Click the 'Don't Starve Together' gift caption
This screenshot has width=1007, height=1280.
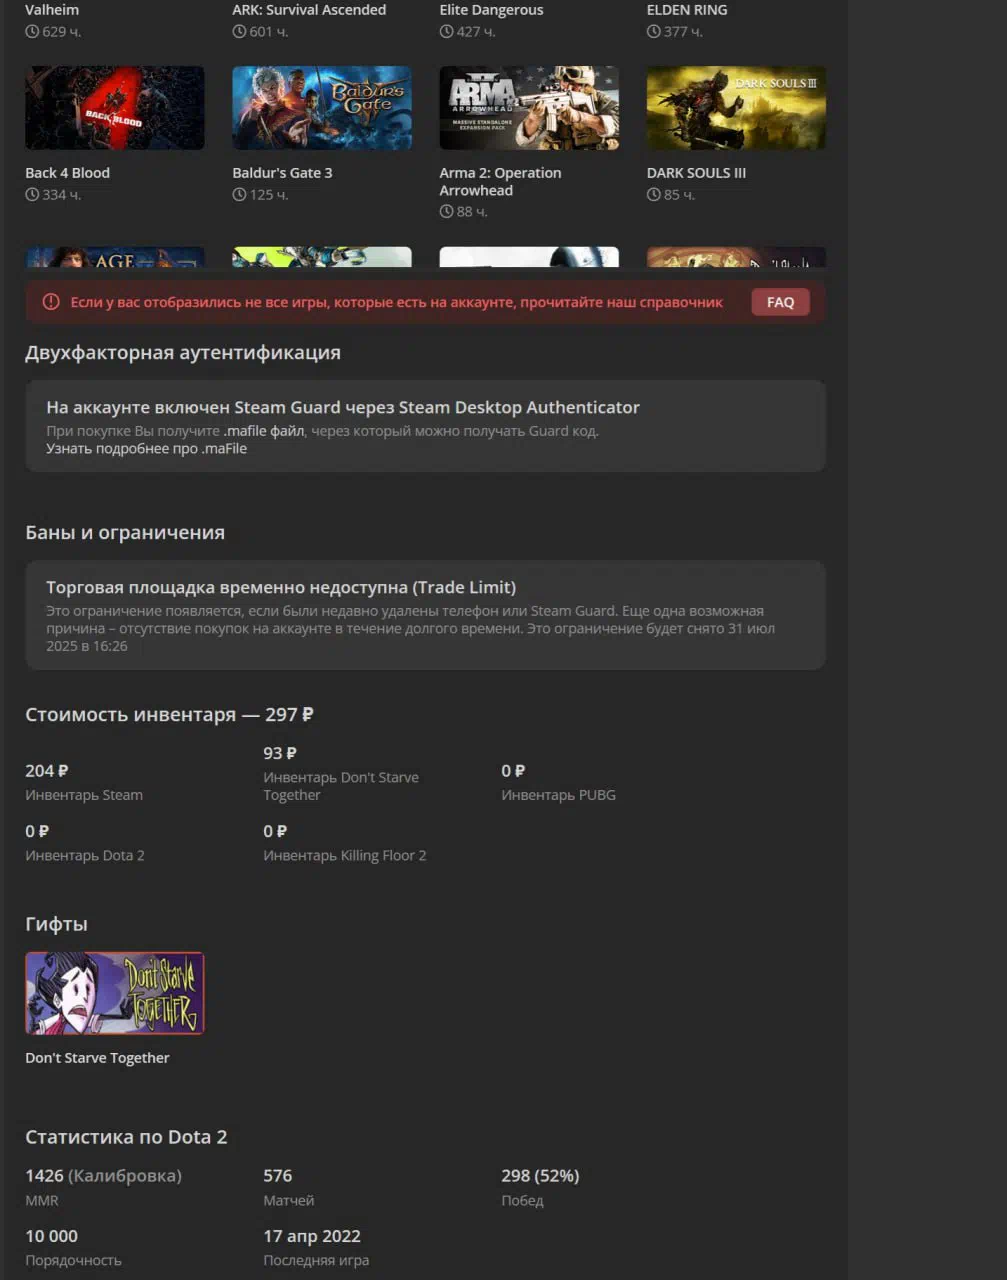[97, 1058]
